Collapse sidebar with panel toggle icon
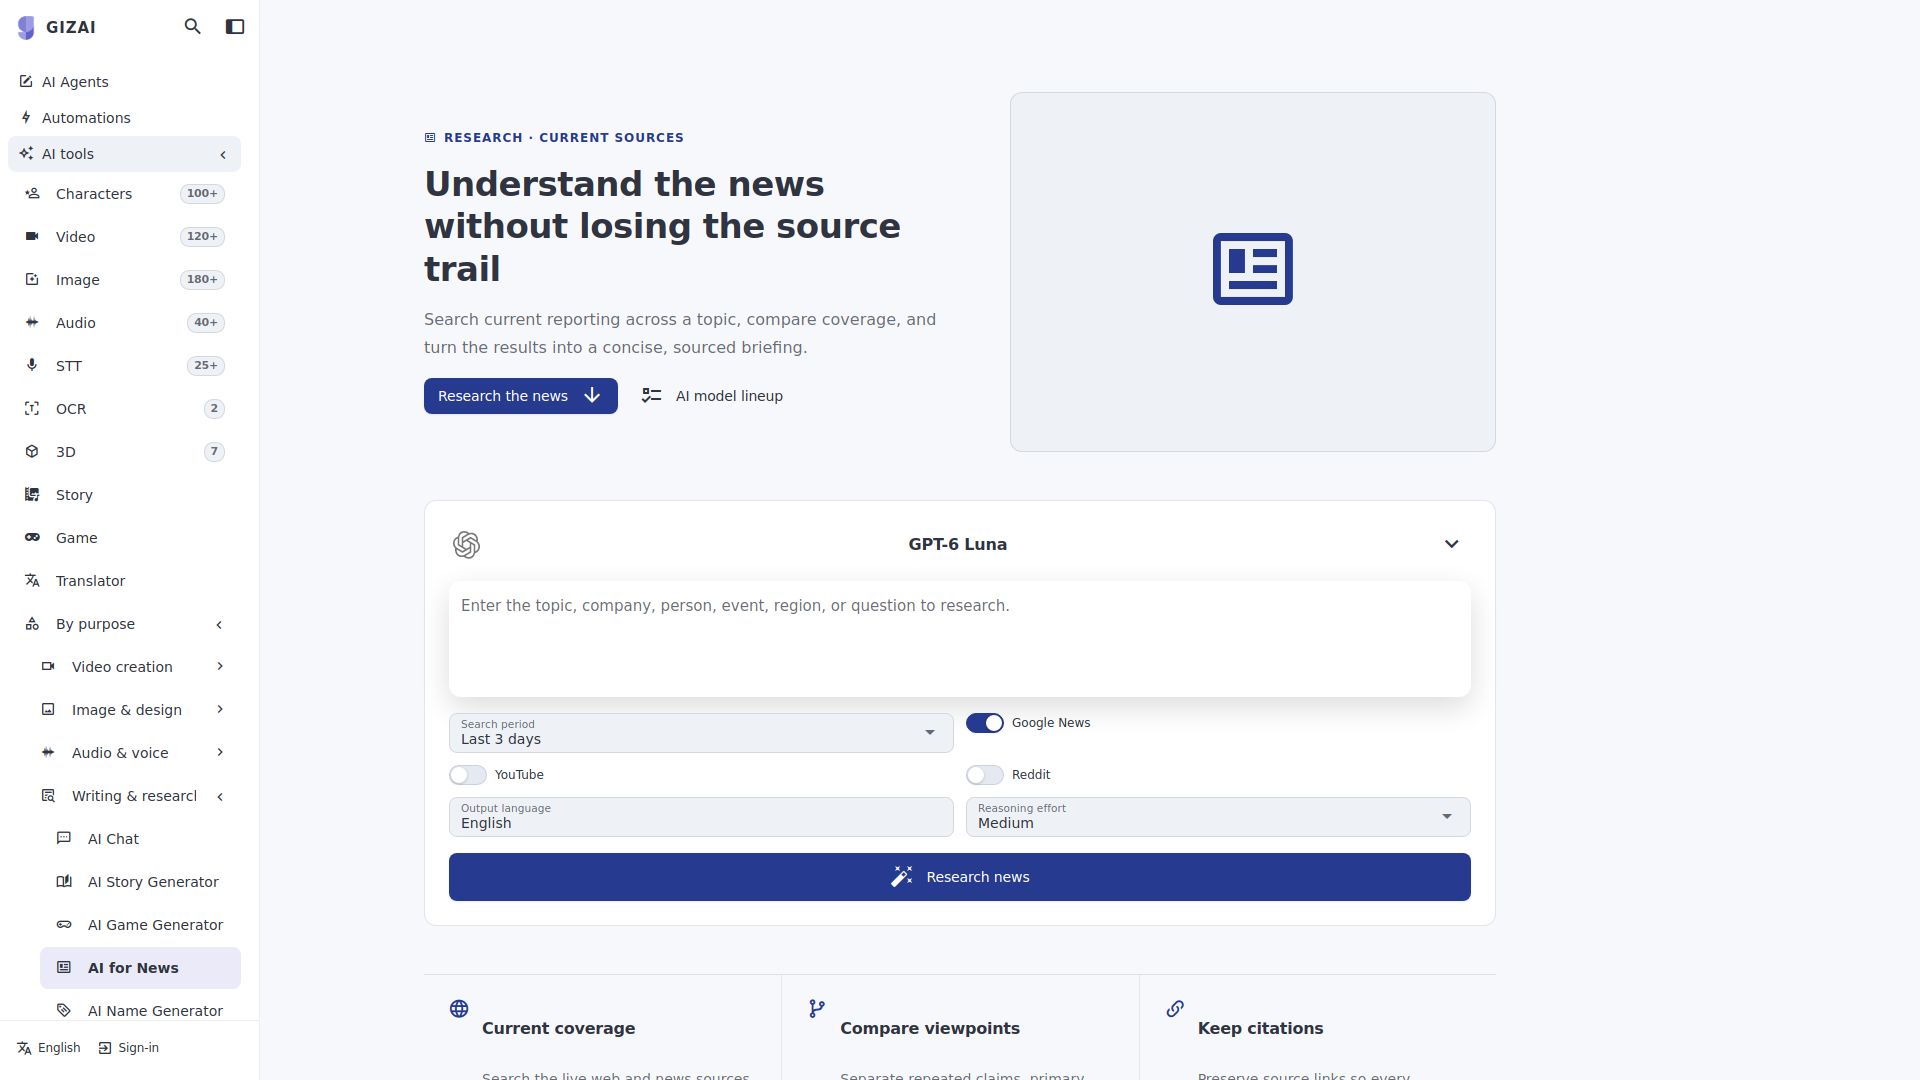Viewport: 1920px width, 1080px height. pos(235,27)
